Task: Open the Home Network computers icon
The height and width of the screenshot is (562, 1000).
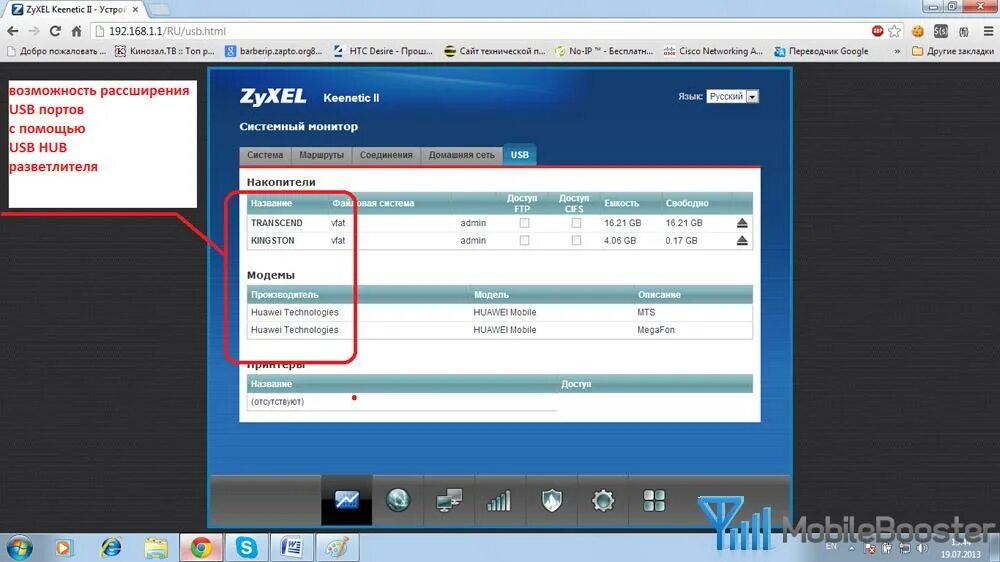Action: pyautogui.click(x=449, y=501)
